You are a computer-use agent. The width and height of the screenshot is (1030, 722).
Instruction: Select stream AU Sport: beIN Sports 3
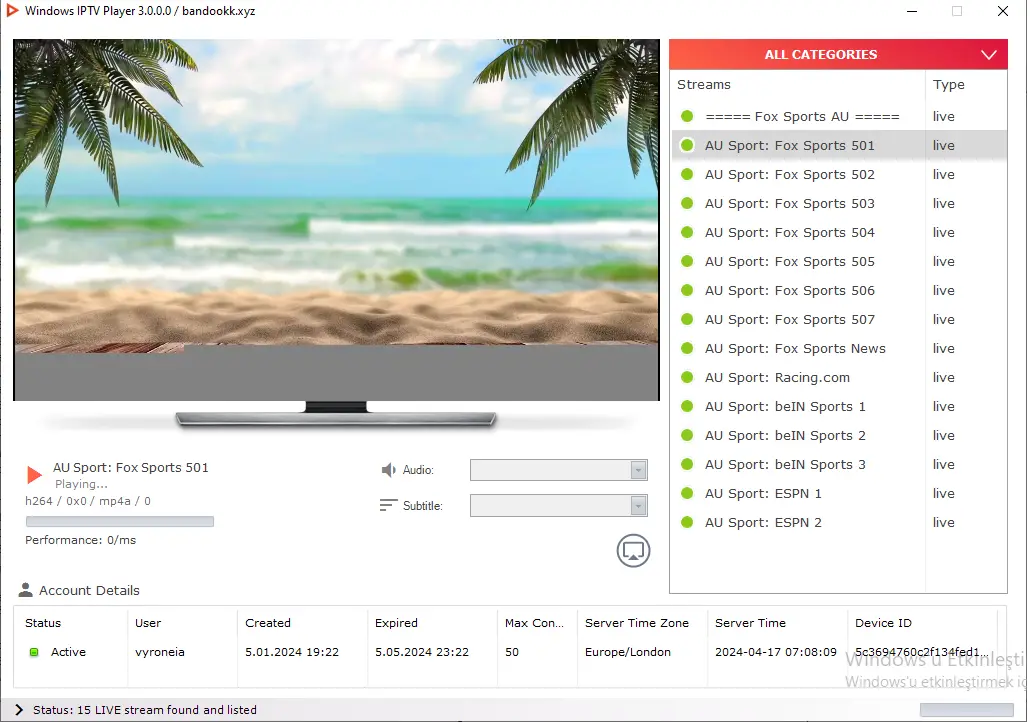(x=840, y=464)
